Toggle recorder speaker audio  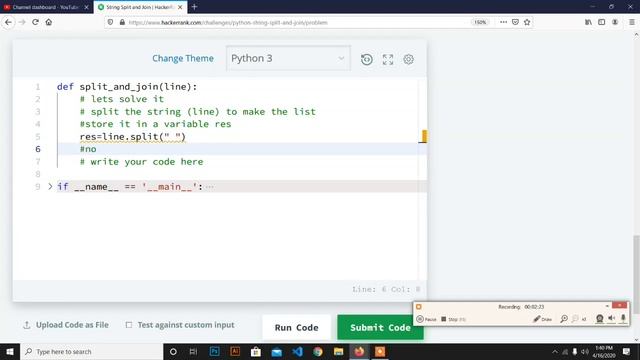pyautogui.click(x=611, y=318)
